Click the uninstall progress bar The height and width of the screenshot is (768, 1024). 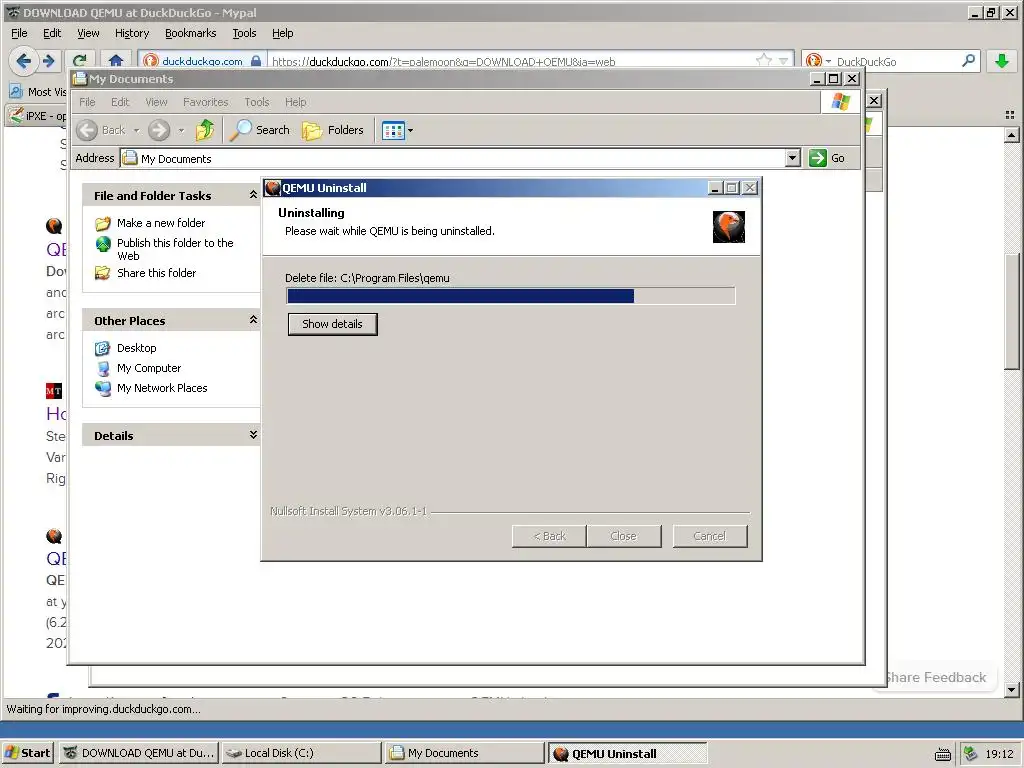tap(511, 296)
